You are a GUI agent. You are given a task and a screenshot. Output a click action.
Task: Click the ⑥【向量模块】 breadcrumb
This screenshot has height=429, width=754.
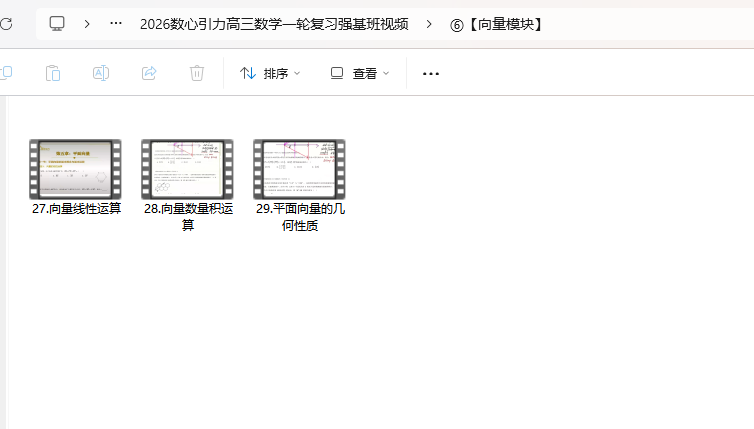(497, 24)
